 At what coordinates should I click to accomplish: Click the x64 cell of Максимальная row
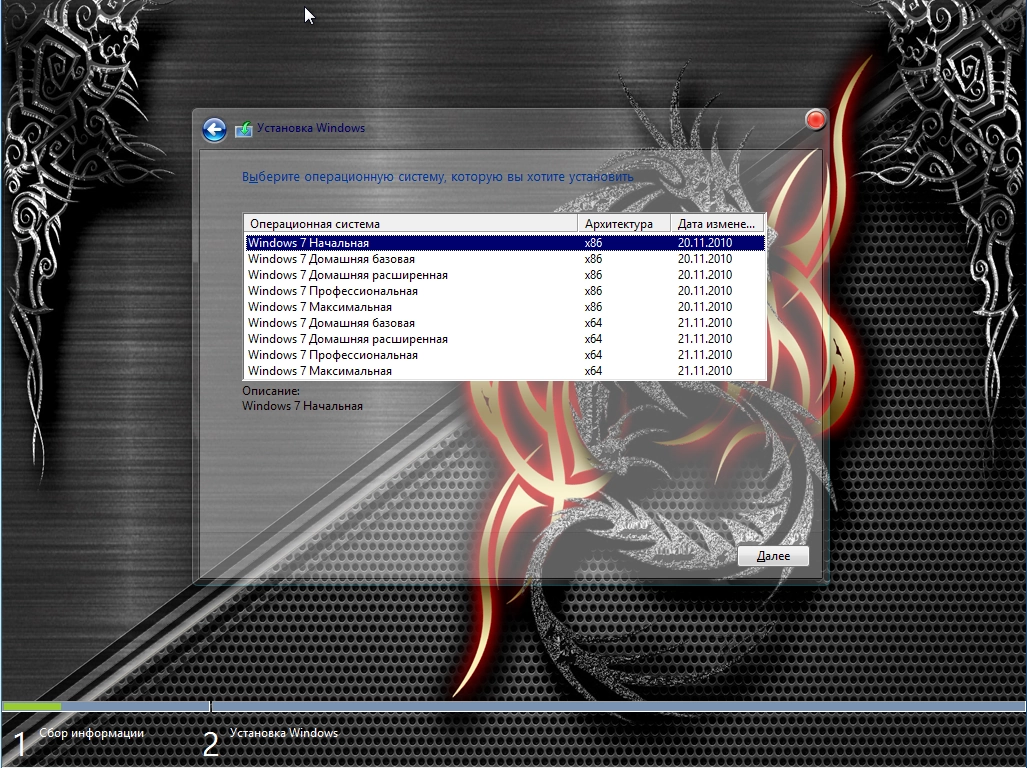coord(593,371)
